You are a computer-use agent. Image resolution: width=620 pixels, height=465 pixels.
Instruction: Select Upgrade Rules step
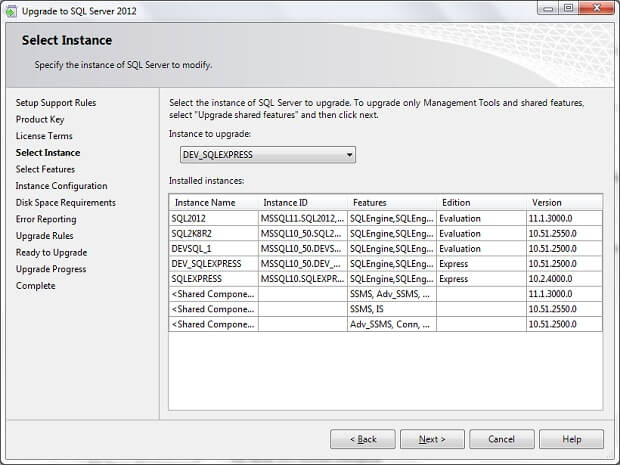44,236
